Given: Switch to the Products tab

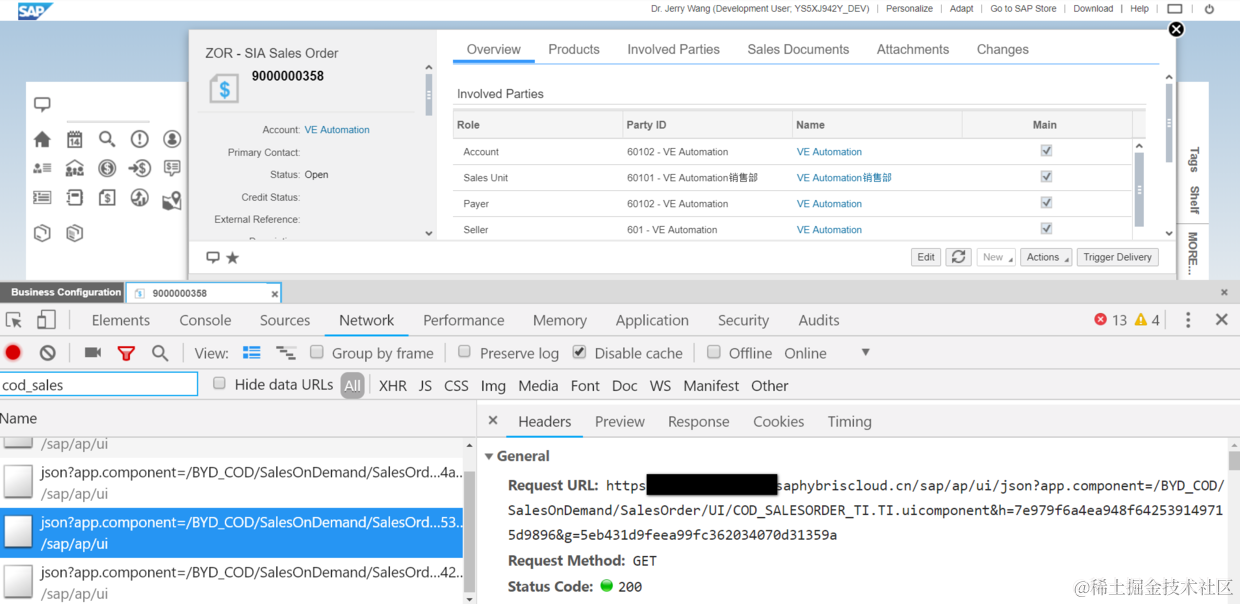Looking at the screenshot, I should 574,49.
